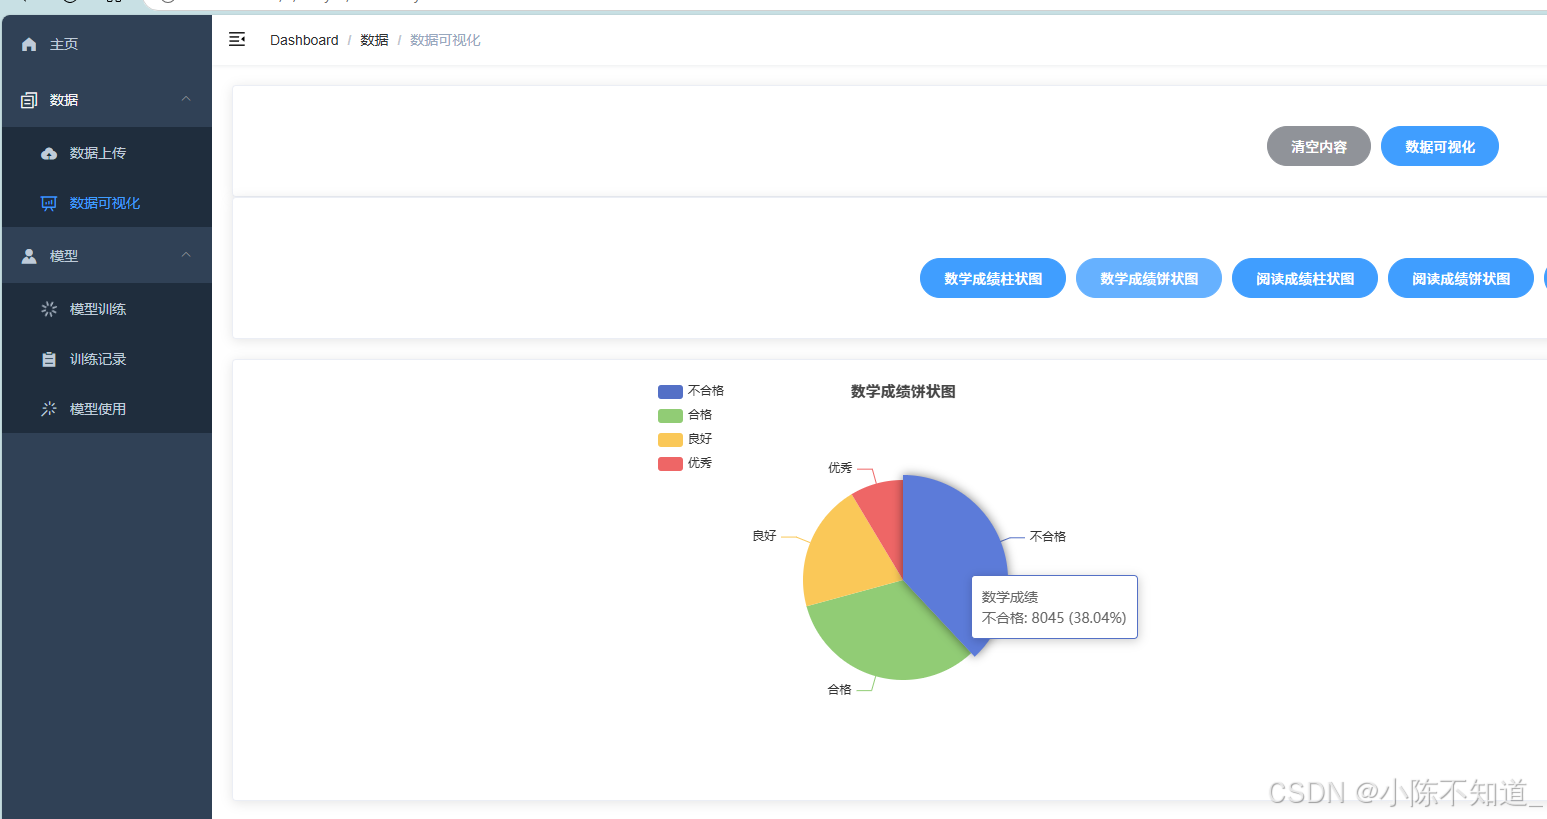Toggle the 合格 legend swatch
Image resolution: width=1547 pixels, height=819 pixels.
coord(670,416)
